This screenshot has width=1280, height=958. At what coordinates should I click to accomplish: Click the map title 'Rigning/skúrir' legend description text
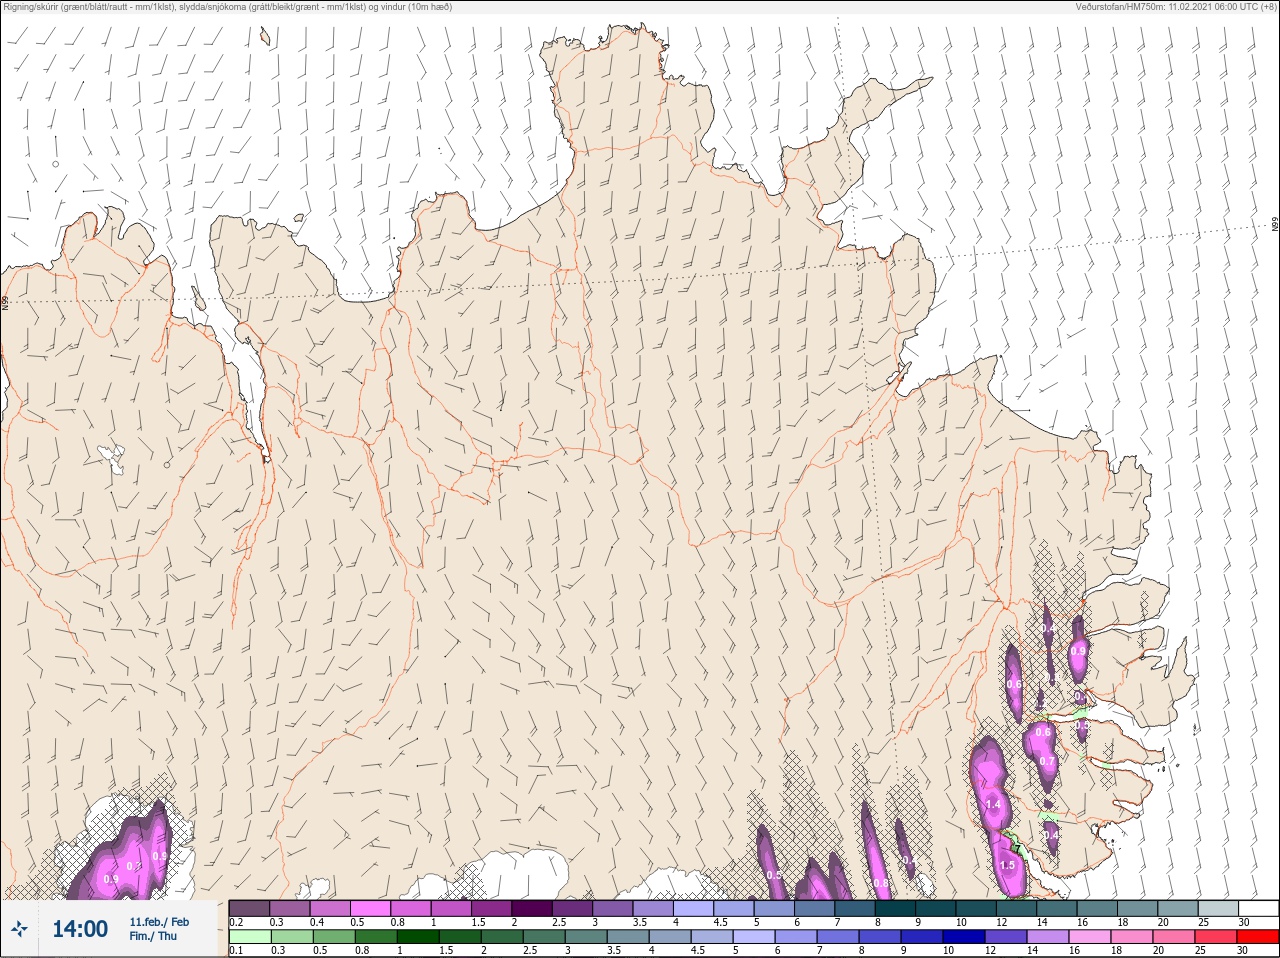point(227,7)
